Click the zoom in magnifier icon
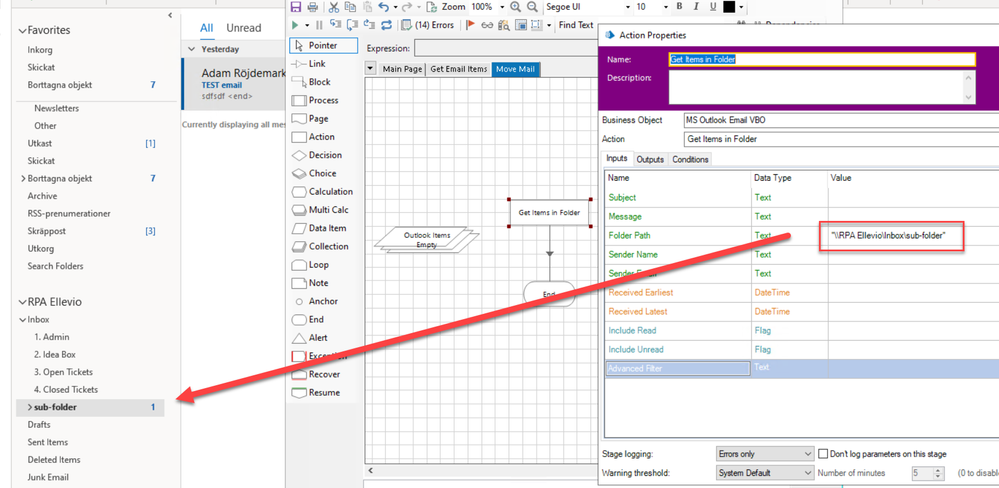999x488 pixels. pyautogui.click(x=516, y=7)
